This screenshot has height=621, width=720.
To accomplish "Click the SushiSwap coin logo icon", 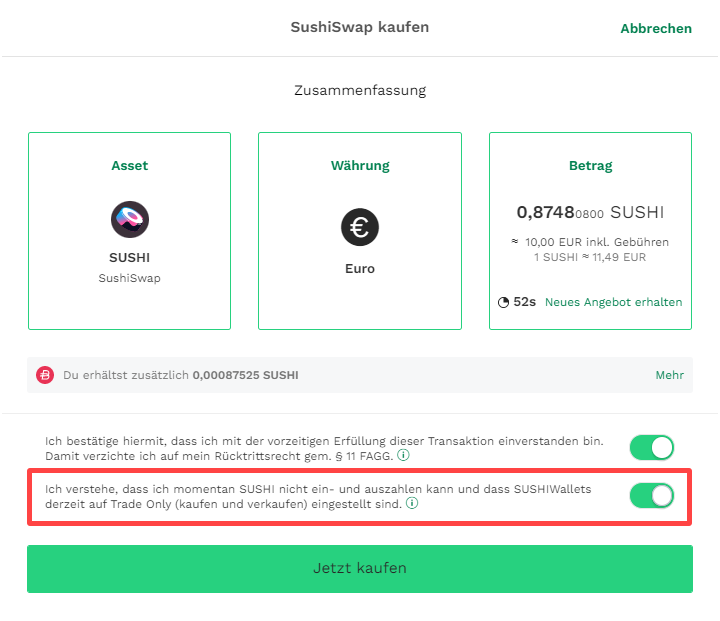I will tap(129, 219).
